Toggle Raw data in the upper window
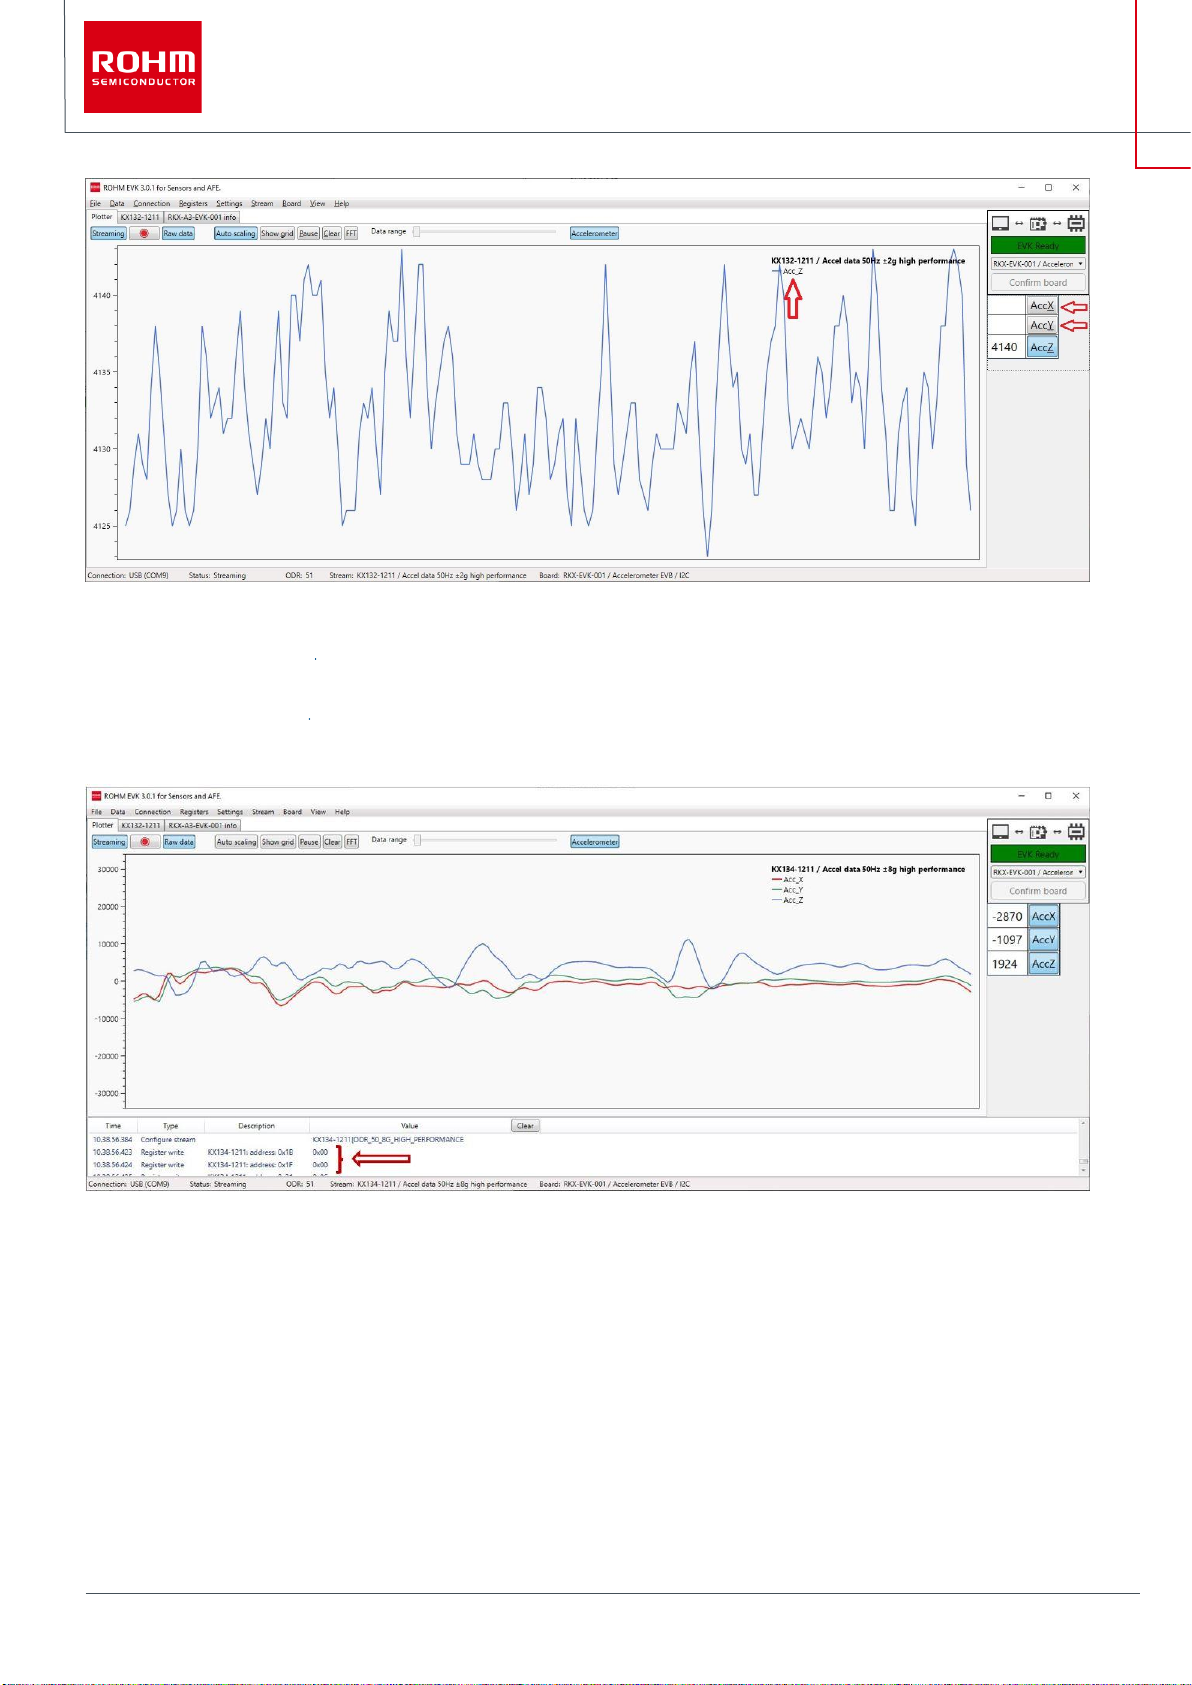1192x1685 pixels. pyautogui.click(x=178, y=233)
